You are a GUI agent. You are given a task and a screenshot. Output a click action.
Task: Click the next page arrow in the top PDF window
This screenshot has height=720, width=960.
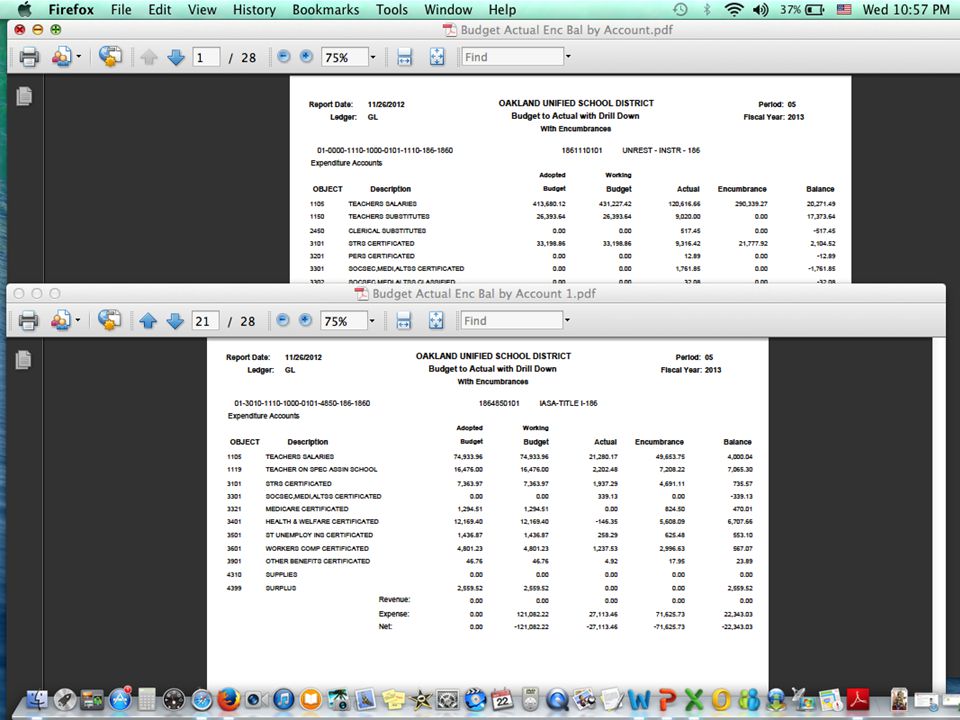click(176, 58)
